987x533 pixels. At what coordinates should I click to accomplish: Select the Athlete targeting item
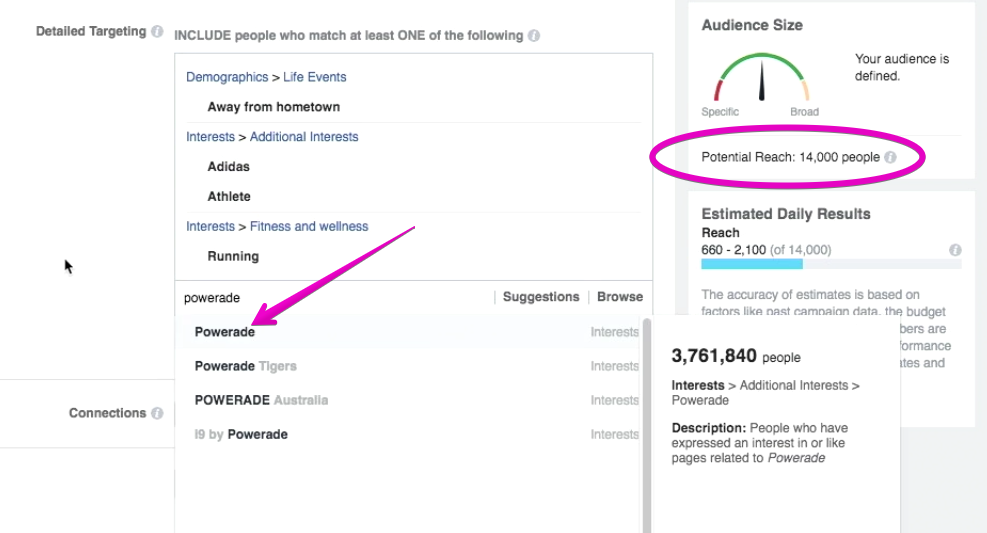tap(229, 196)
